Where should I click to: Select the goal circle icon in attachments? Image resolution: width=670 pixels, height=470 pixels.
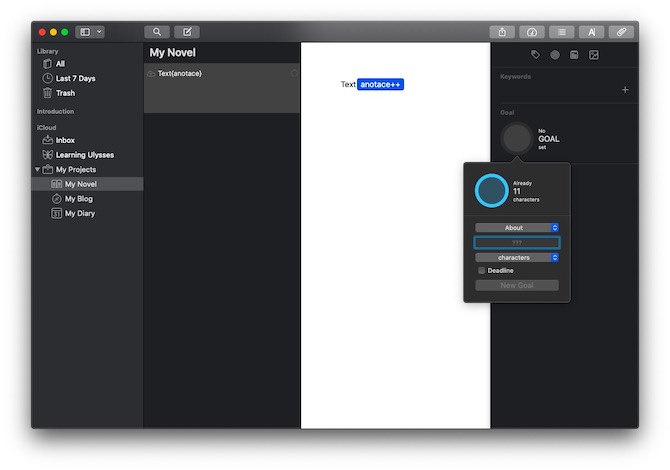click(555, 55)
